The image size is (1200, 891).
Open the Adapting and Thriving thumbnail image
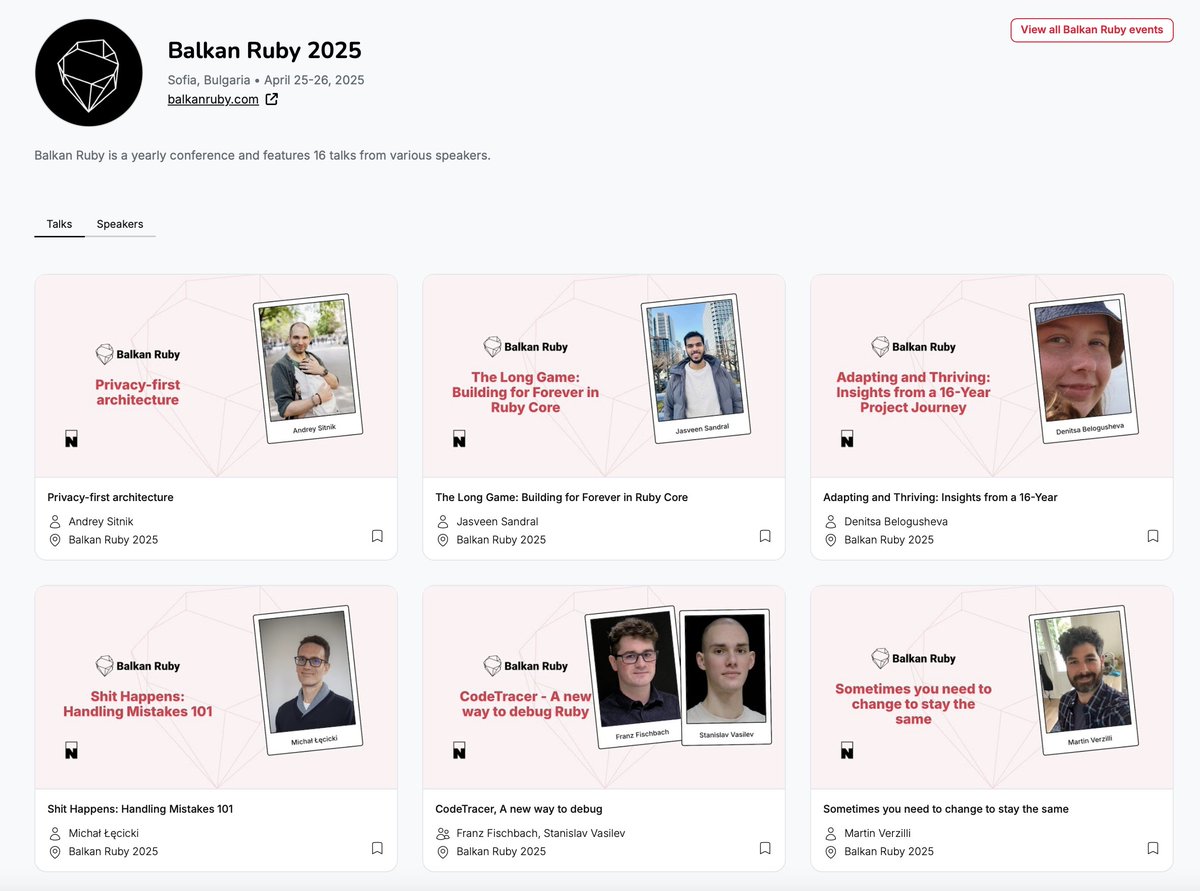992,376
